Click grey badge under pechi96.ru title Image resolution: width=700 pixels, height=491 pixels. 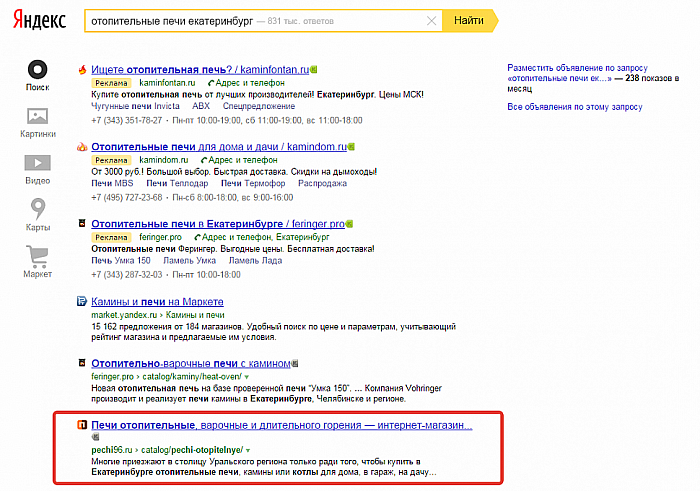point(96,437)
